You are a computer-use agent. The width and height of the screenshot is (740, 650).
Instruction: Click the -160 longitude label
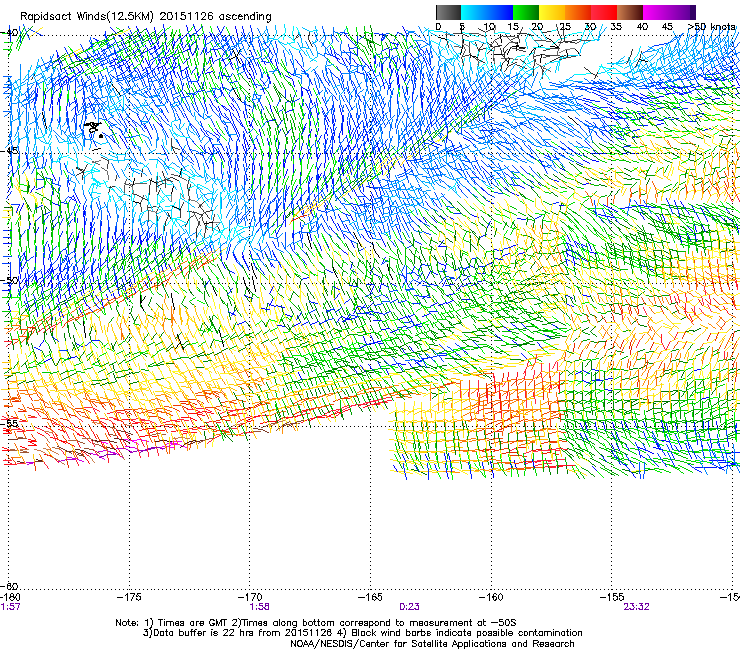point(491,597)
